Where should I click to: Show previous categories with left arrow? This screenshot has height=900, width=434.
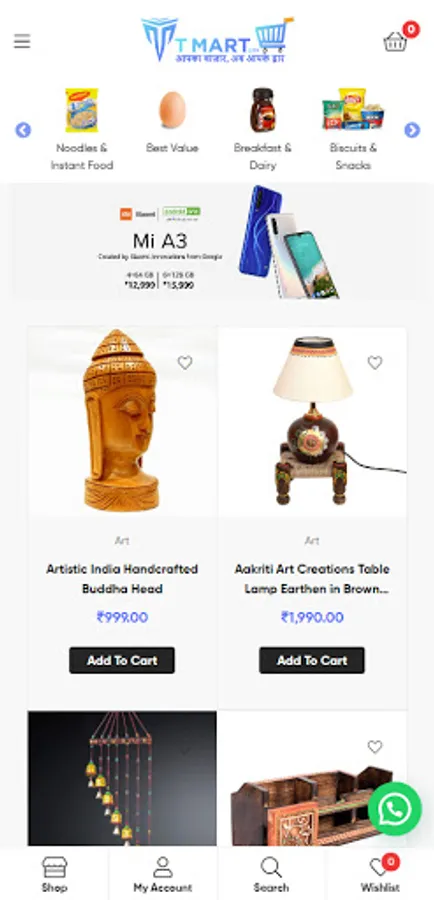(x=23, y=130)
